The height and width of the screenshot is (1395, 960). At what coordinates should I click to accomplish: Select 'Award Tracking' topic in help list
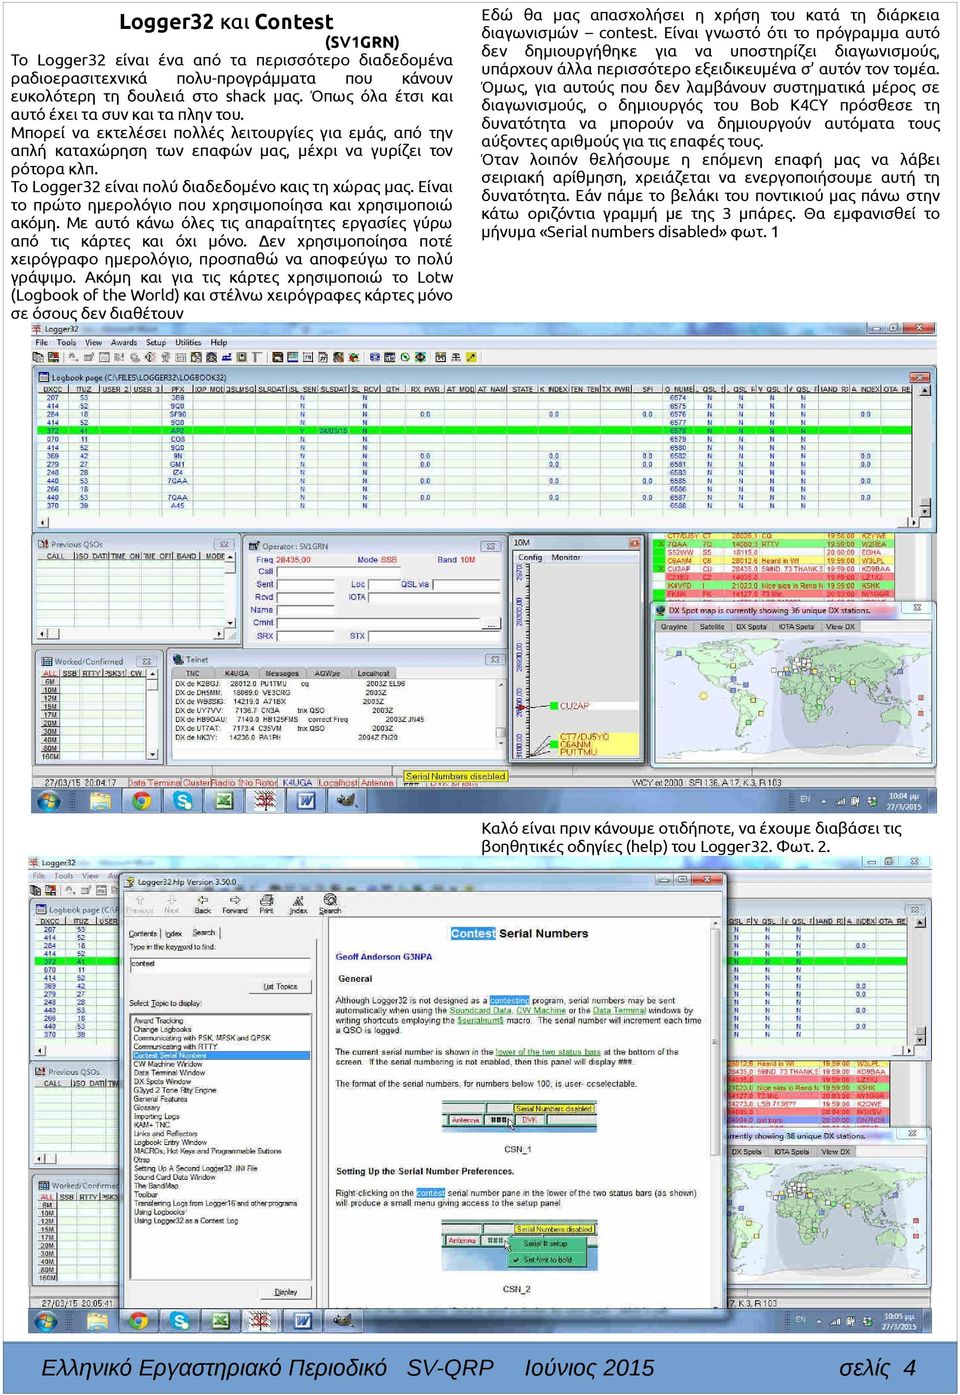[x=158, y=1020]
